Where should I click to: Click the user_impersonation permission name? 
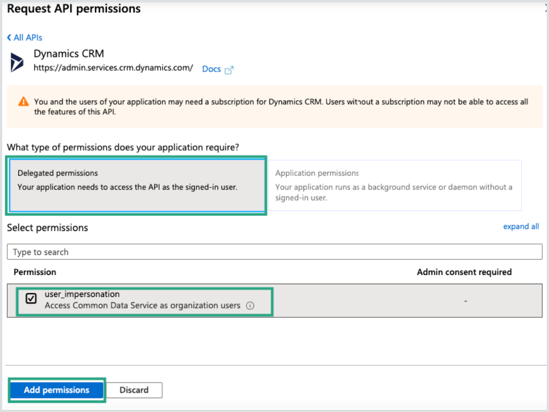point(82,294)
